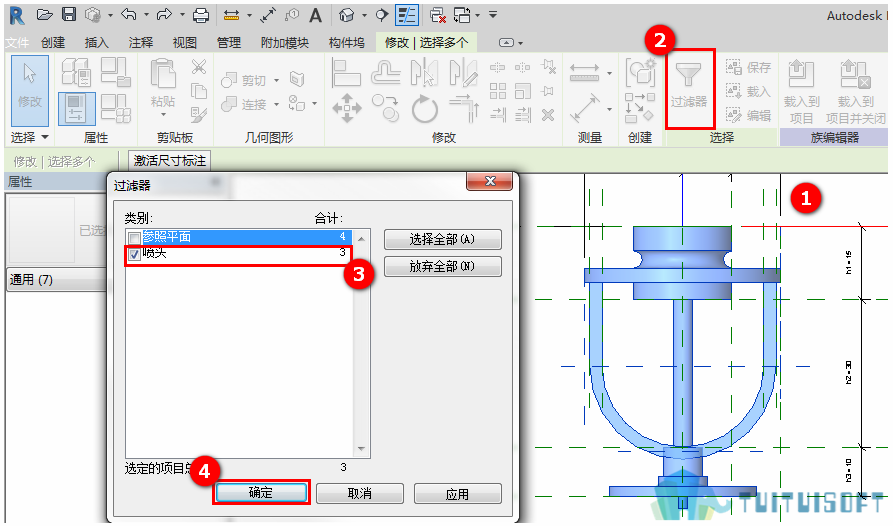The image size is (893, 526).
Task: Select the 参照平面 row in category list
Action: tap(239, 237)
